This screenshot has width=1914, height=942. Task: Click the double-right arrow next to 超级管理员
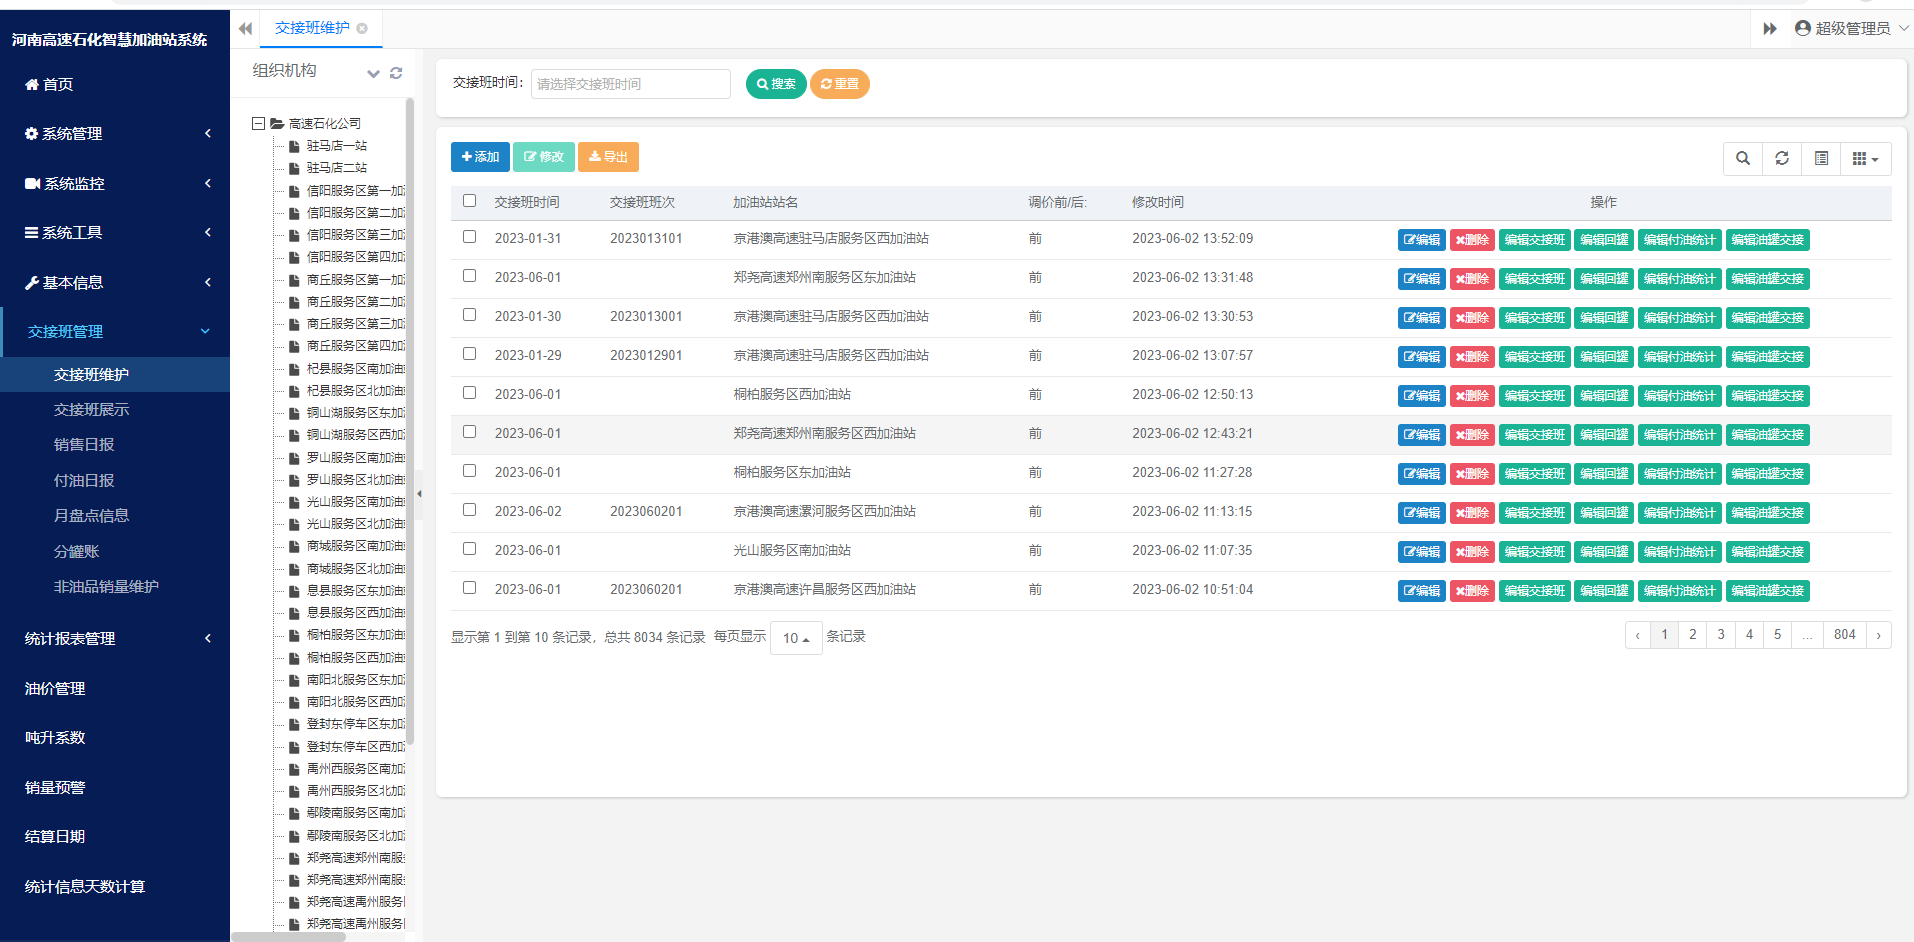(1769, 28)
